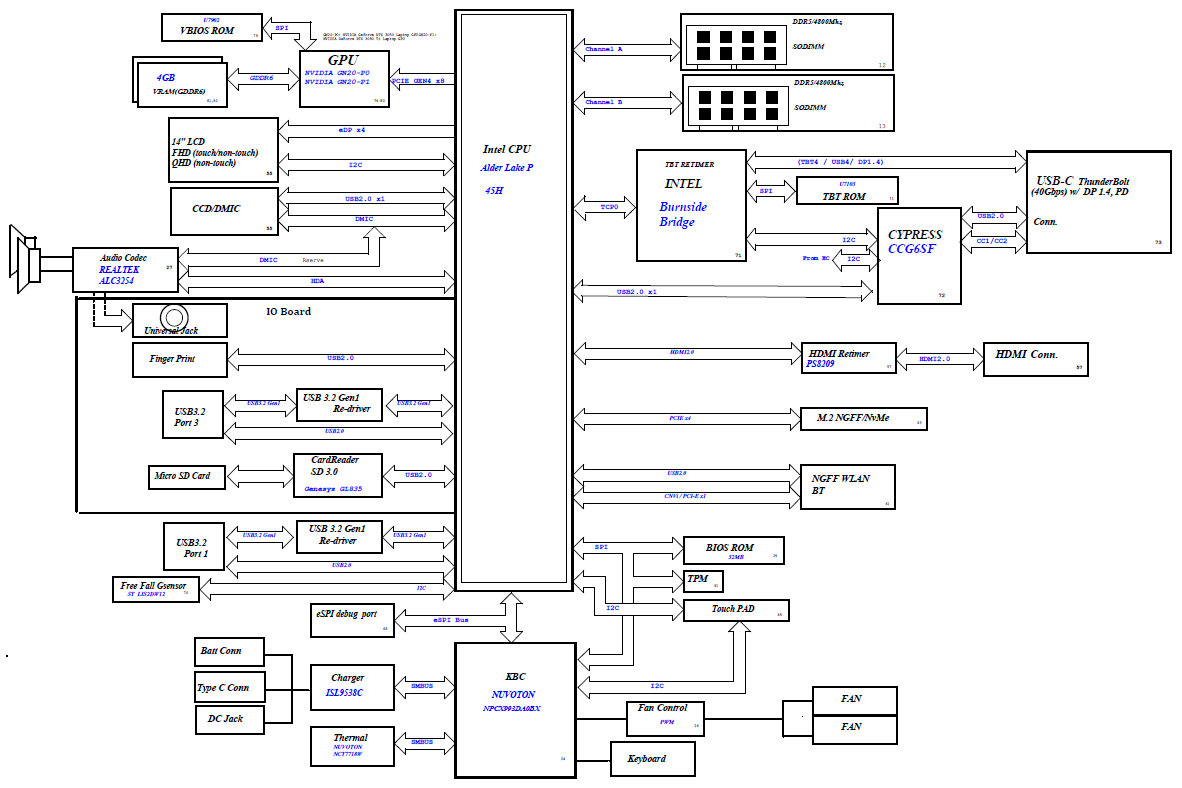Click the USB-C ThunderBolt connector block
This screenshot has width=1182, height=788.
click(x=1098, y=202)
